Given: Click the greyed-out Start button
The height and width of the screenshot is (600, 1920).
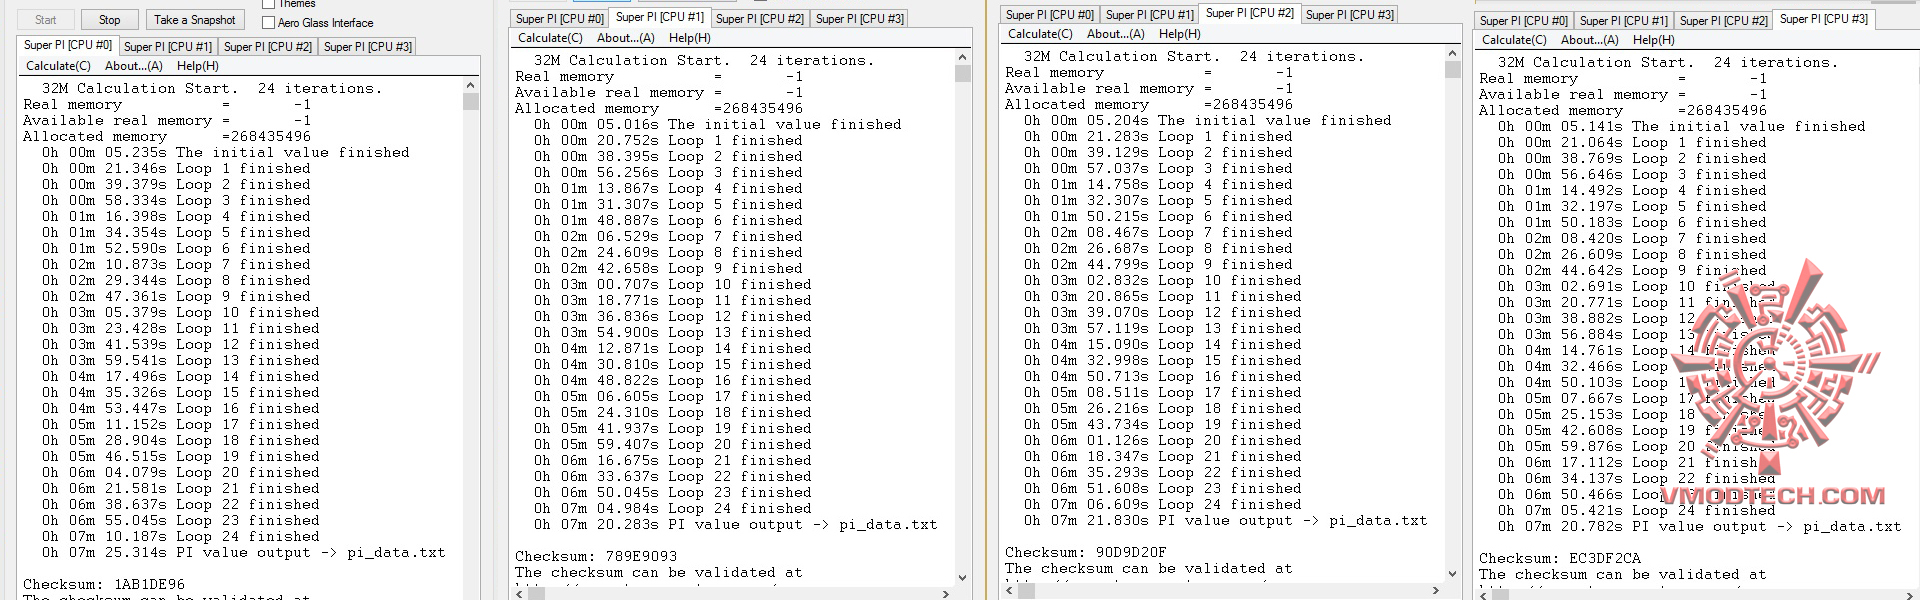Looking at the screenshot, I should point(46,19).
